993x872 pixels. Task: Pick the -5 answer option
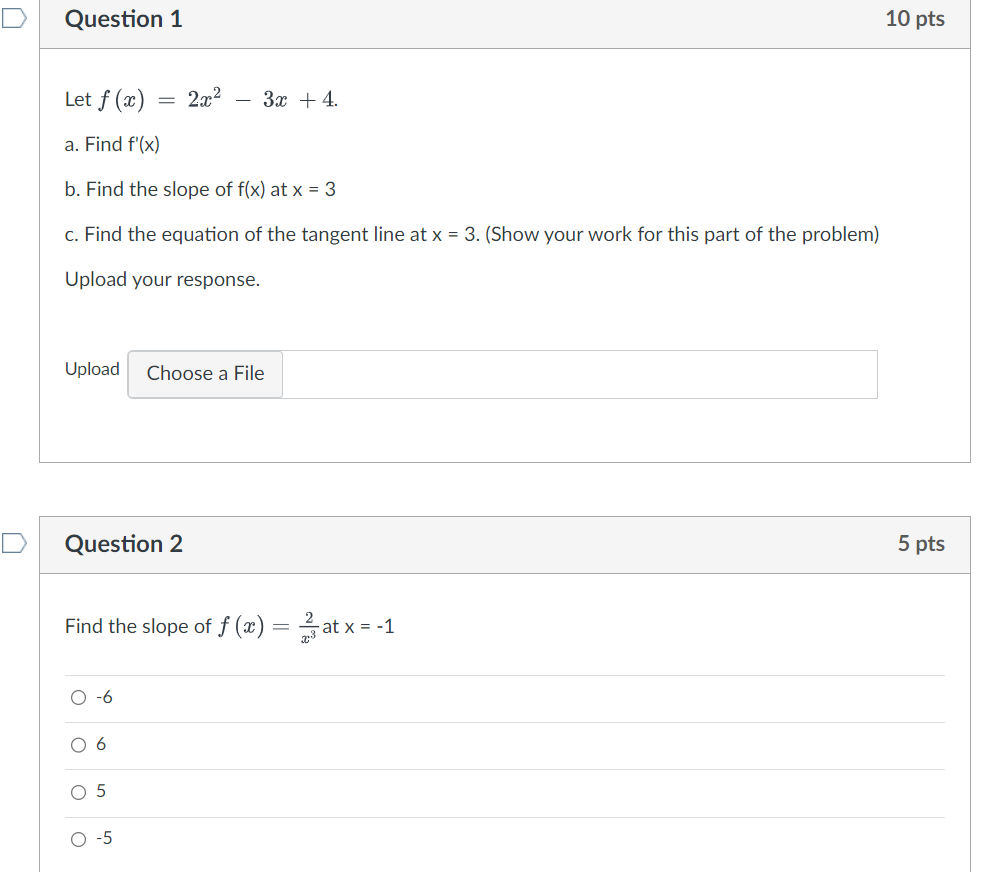(79, 839)
